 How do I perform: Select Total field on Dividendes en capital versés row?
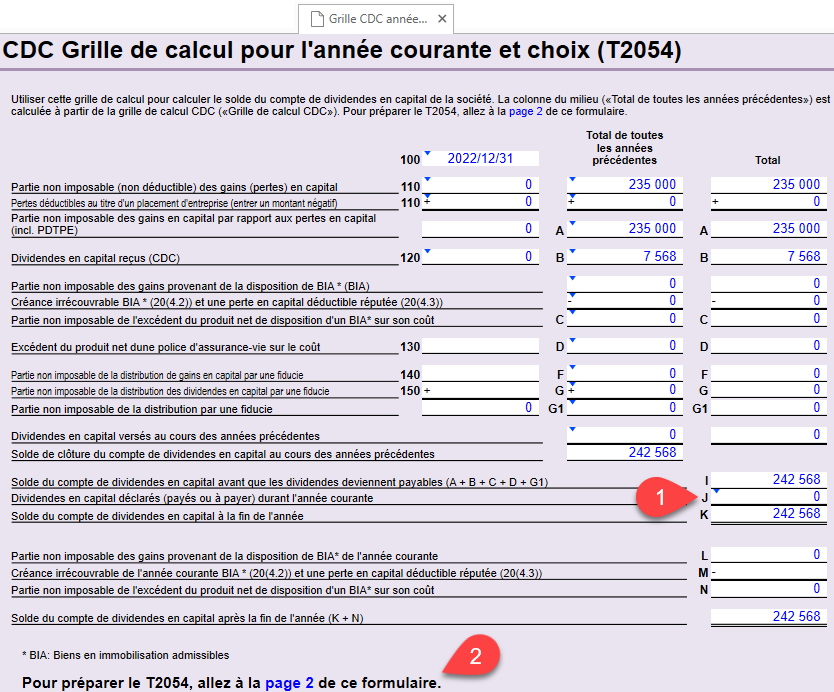pos(769,435)
